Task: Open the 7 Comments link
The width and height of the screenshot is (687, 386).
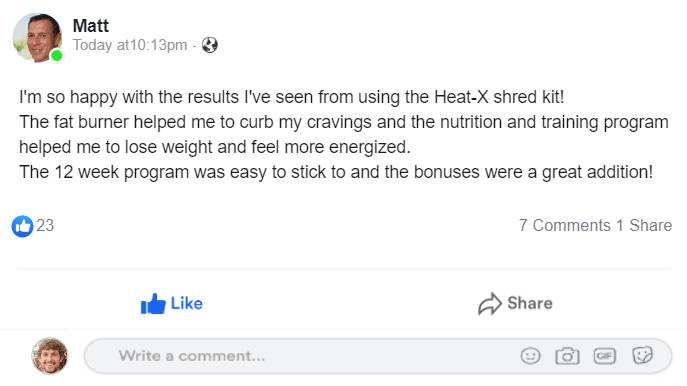Action: 565,225
